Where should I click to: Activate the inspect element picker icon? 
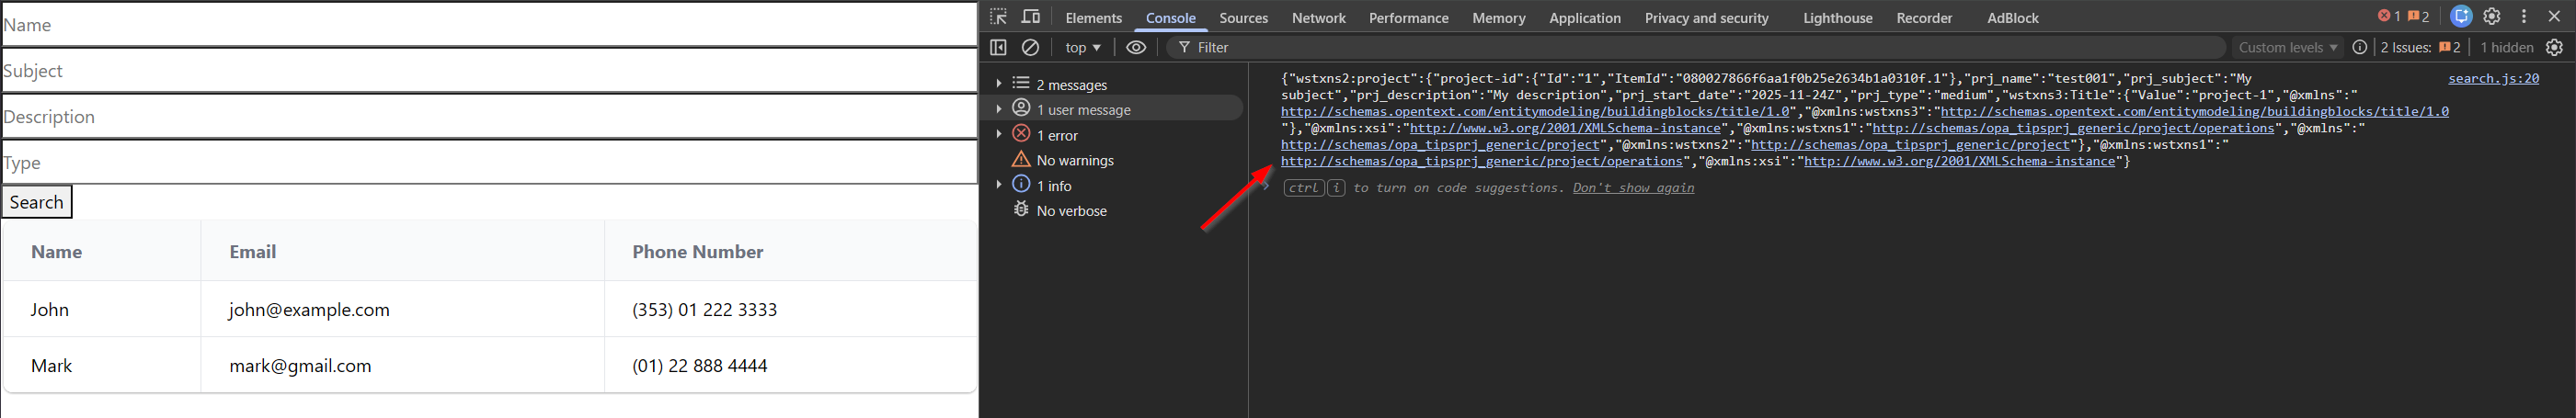click(998, 17)
